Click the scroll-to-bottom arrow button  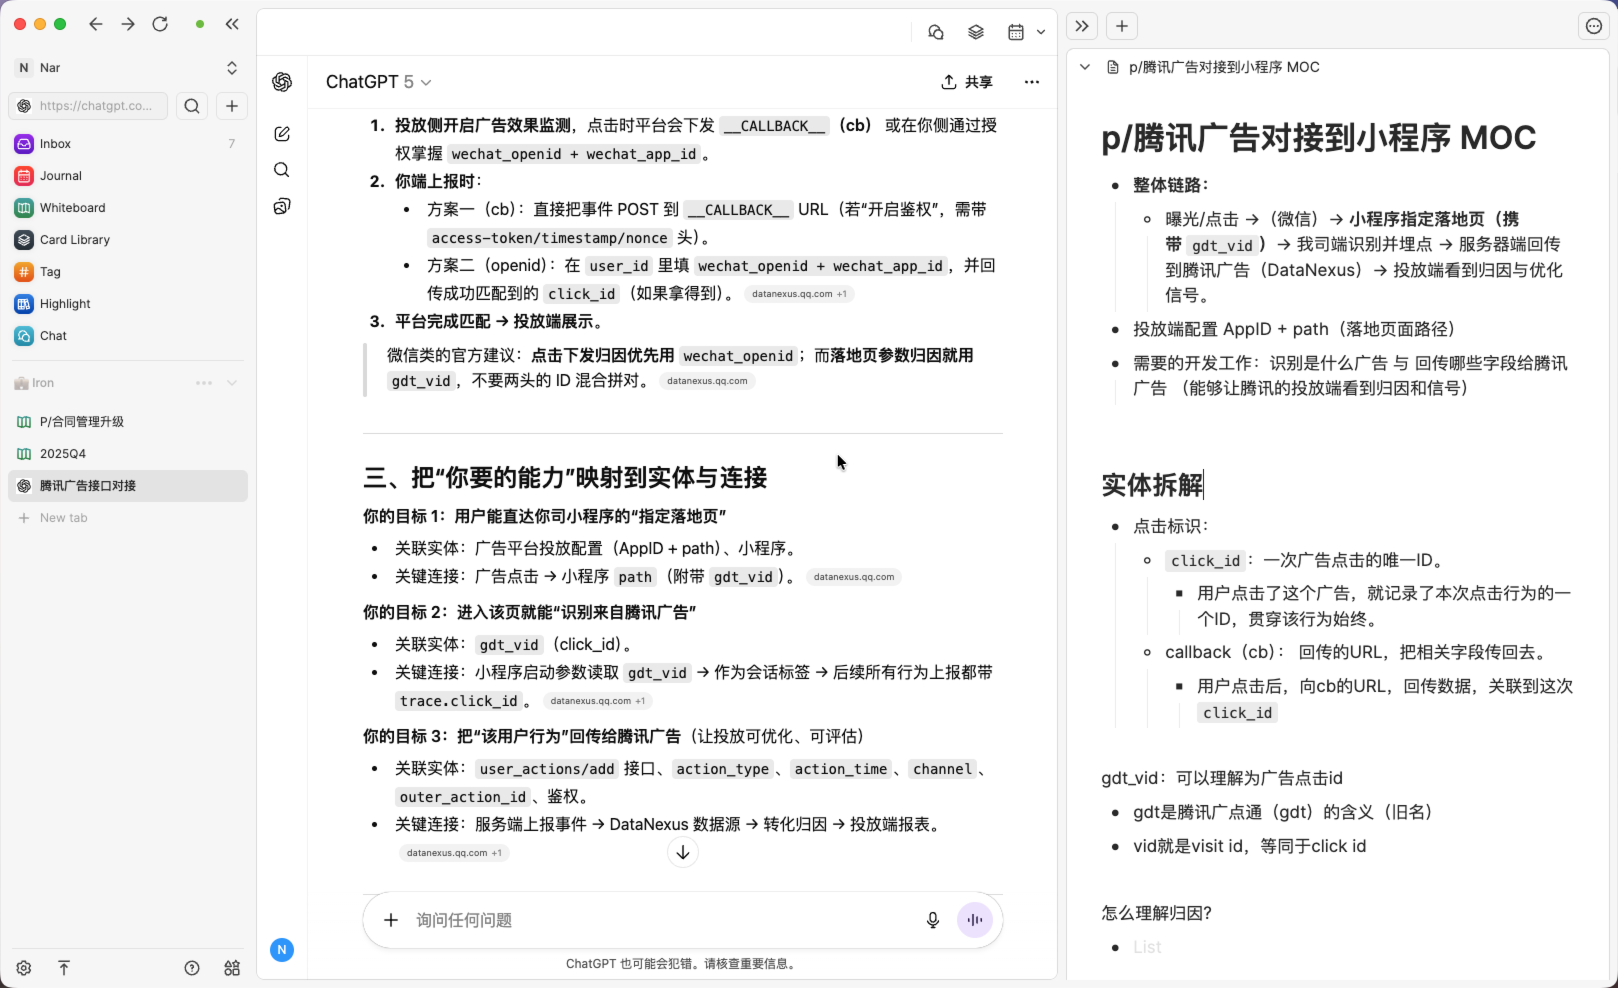[x=683, y=852]
